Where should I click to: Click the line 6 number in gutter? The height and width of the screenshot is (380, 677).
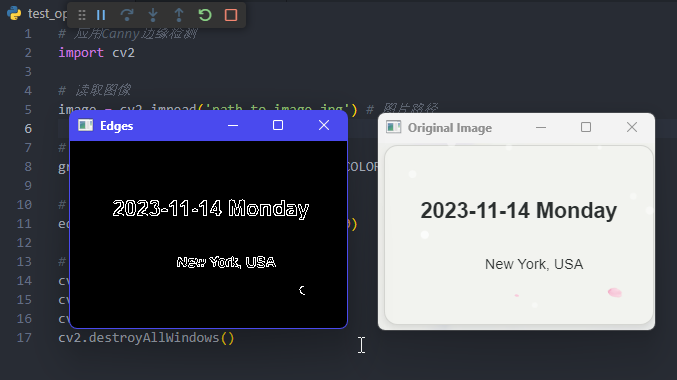[x=28, y=129]
